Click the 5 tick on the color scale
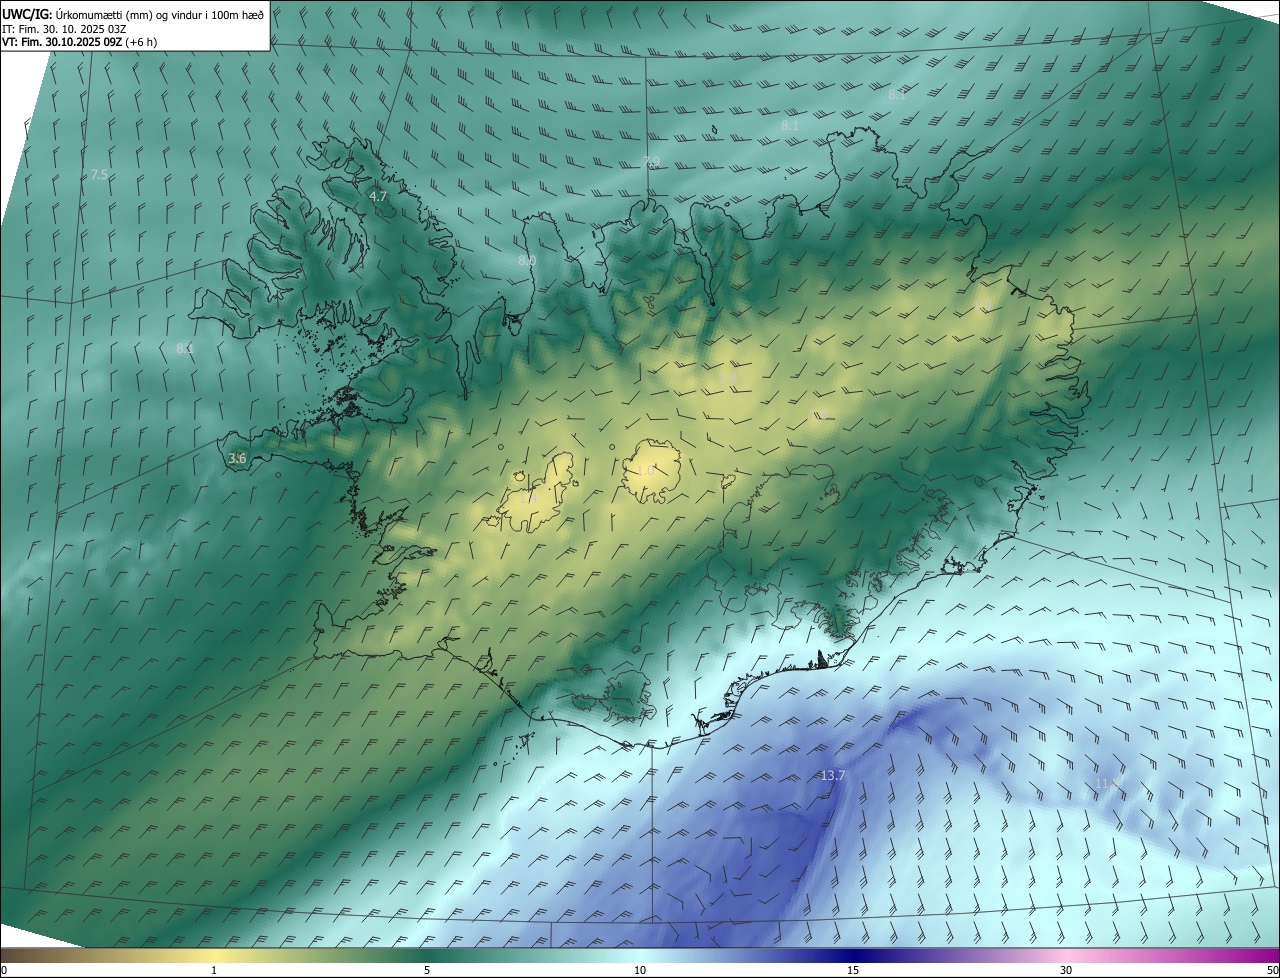 coord(427,970)
